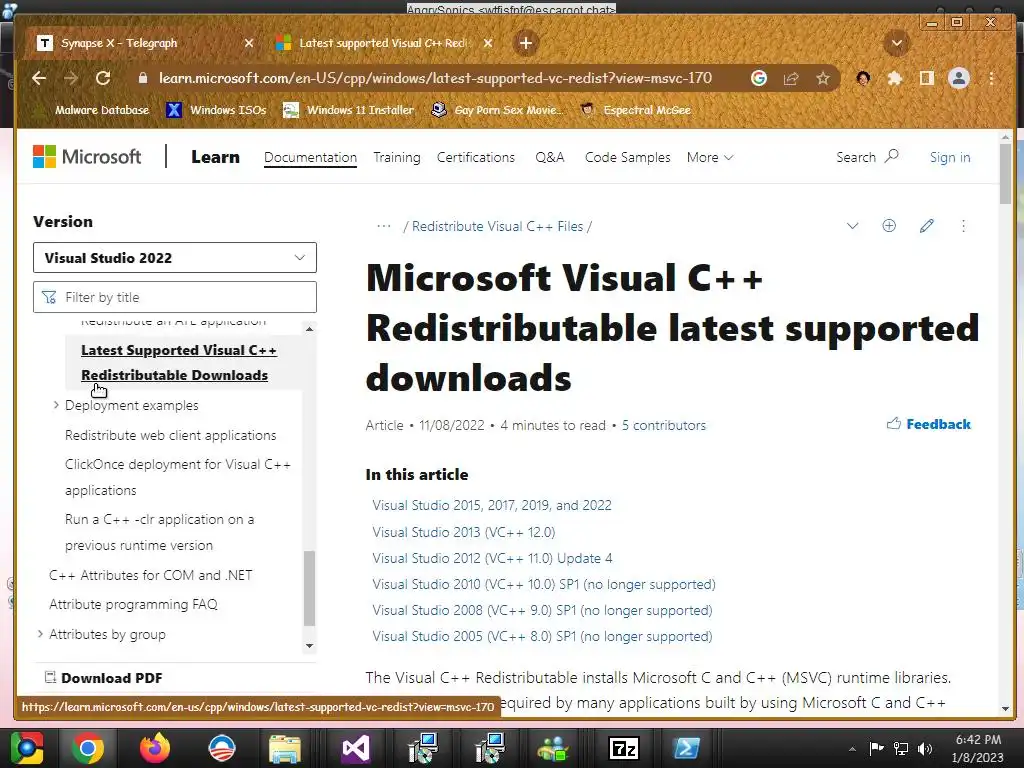Close the Synapse X - Telegraph tab
The width and height of the screenshot is (1024, 768).
tap(249, 43)
